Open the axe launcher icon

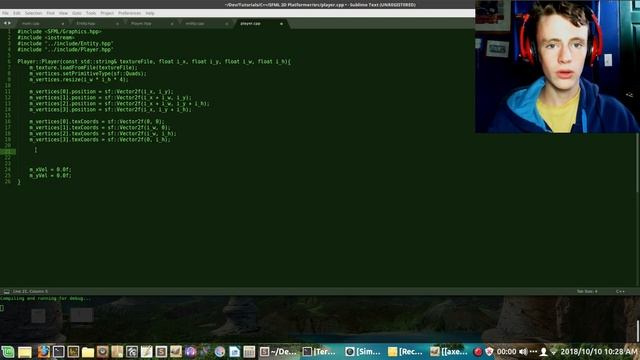(176, 351)
